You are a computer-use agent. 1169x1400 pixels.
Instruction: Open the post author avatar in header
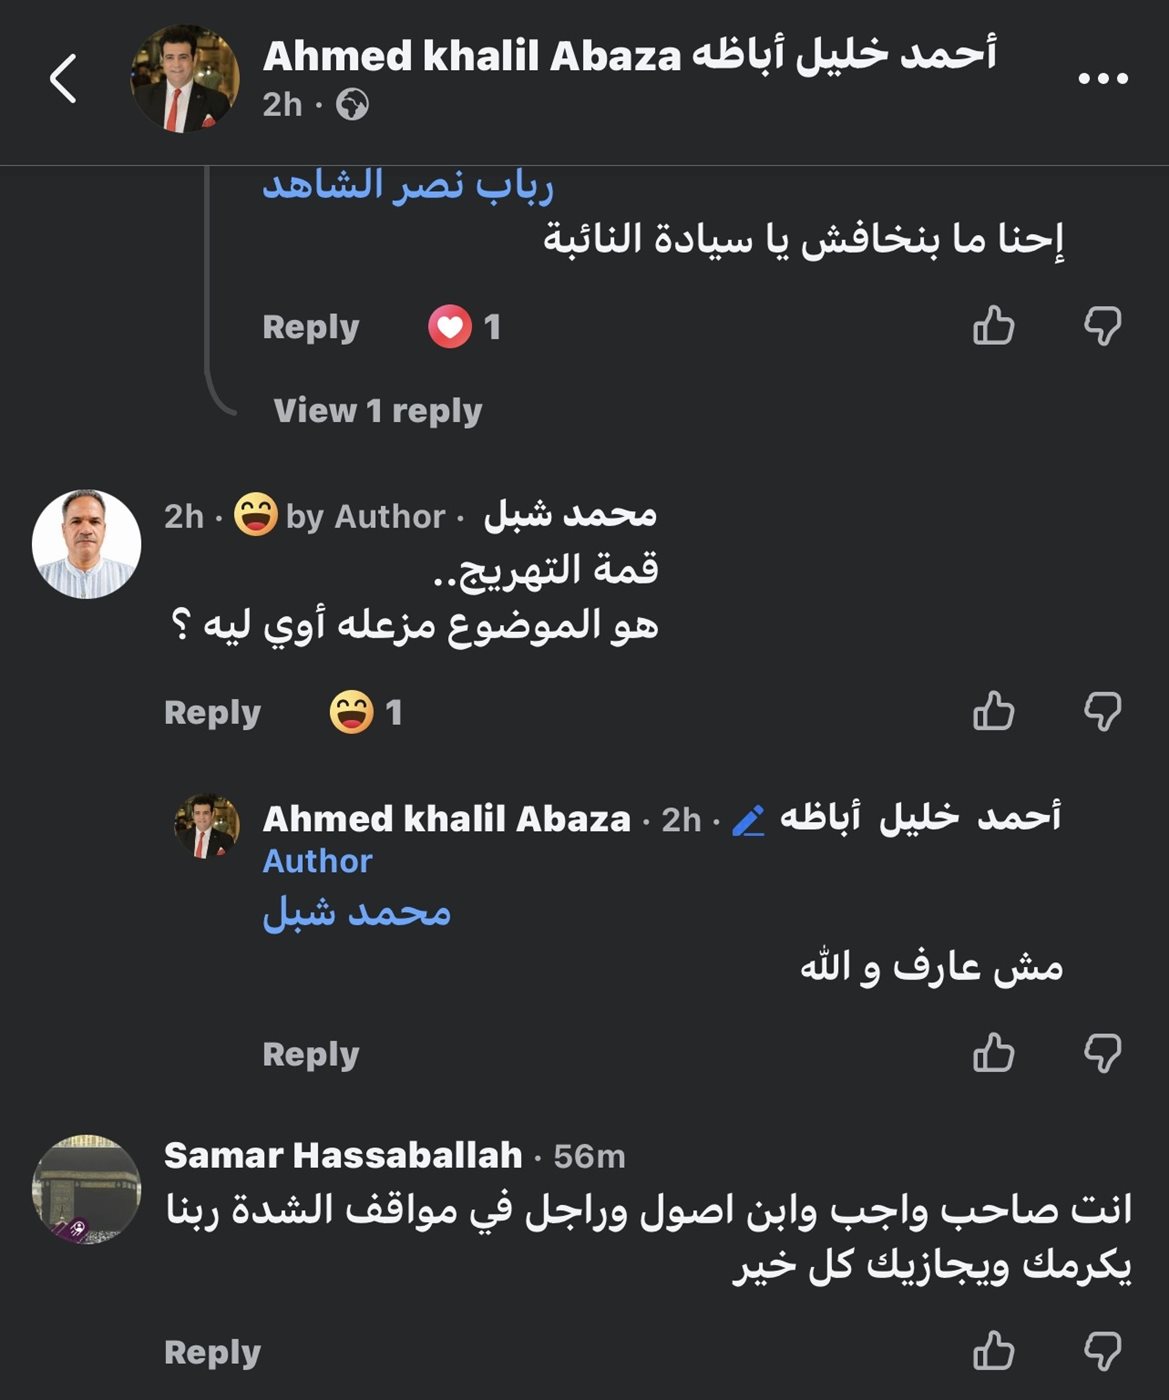(x=185, y=79)
